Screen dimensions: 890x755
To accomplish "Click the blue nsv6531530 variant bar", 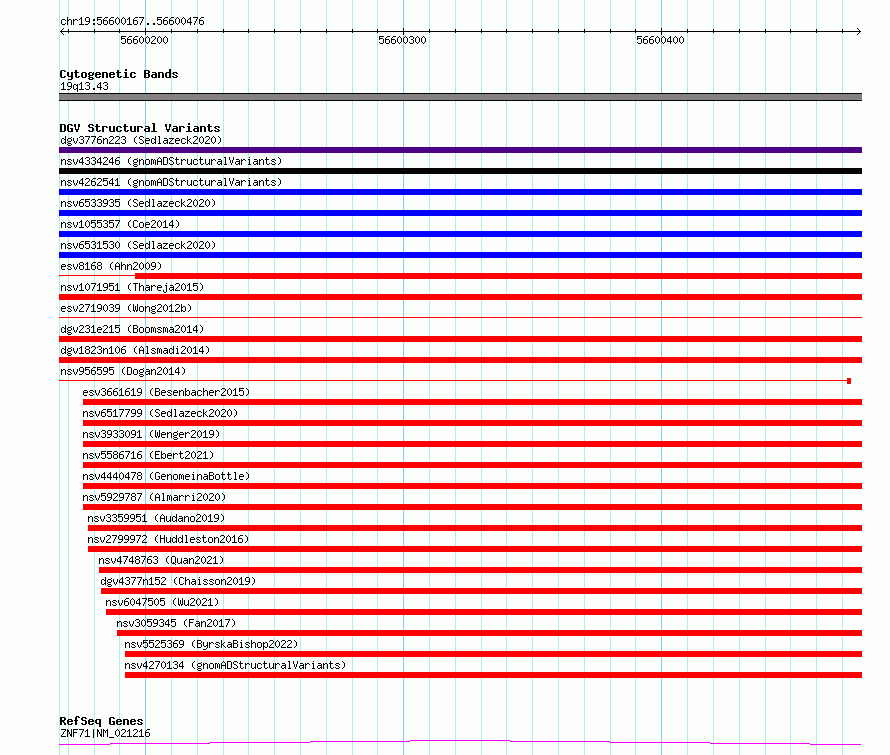I will [x=460, y=255].
